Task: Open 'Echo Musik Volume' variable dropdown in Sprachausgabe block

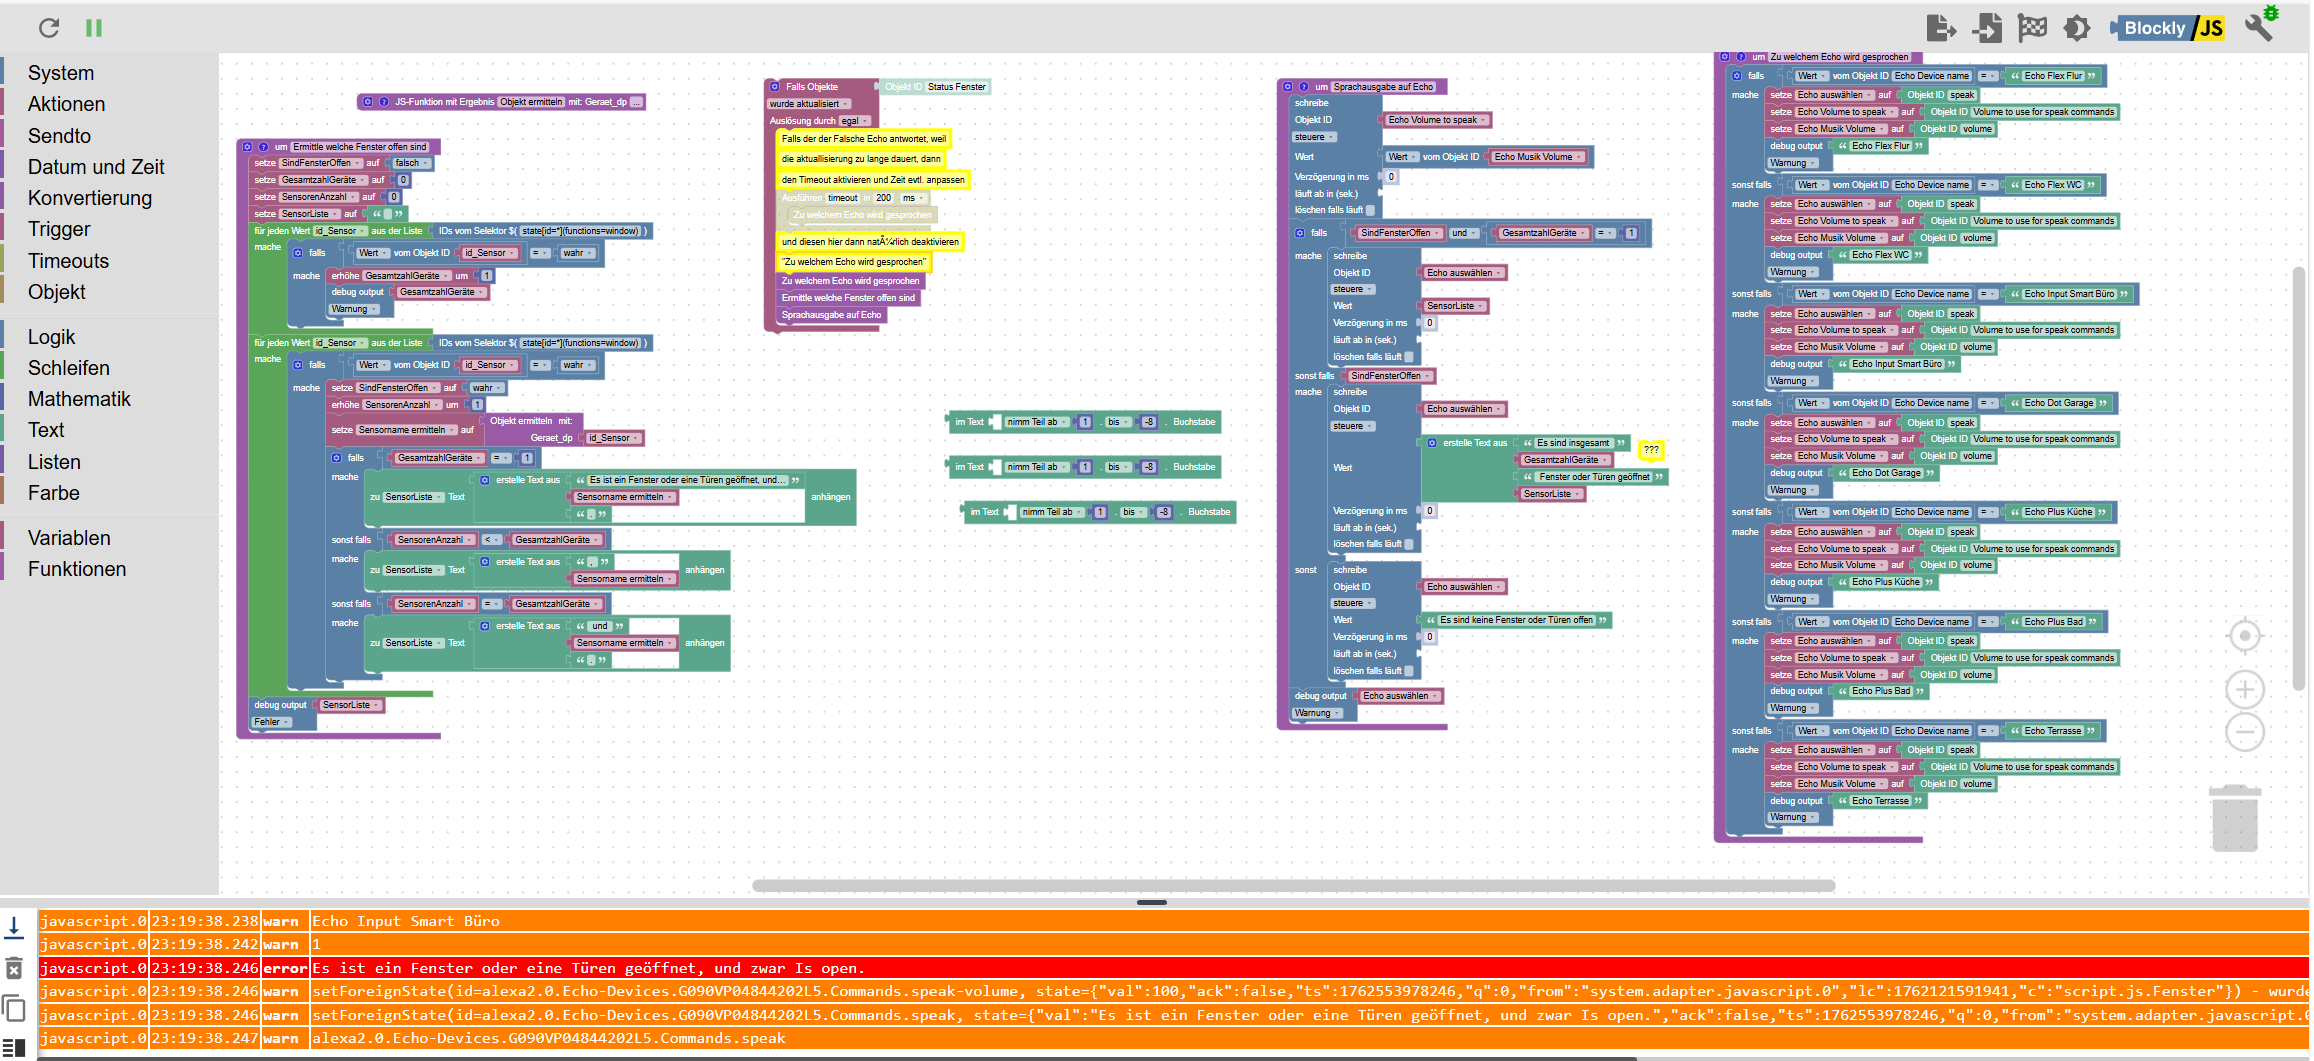Action: coord(1538,157)
